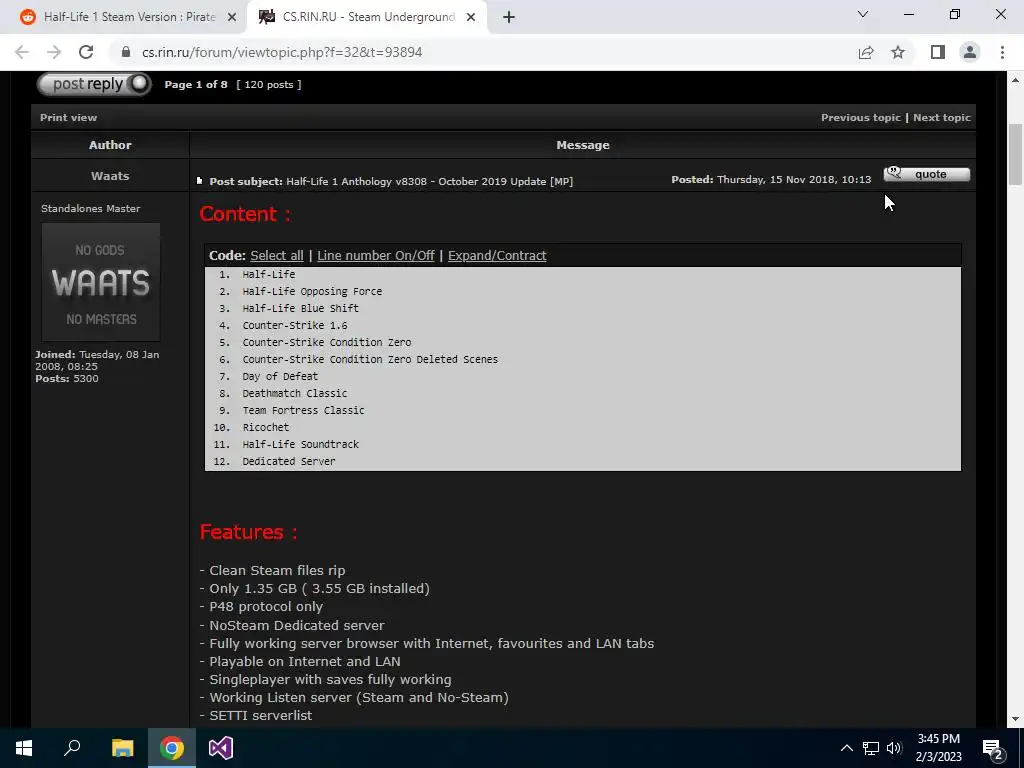Go back using browser back arrow
The height and width of the screenshot is (768, 1024).
click(22, 52)
